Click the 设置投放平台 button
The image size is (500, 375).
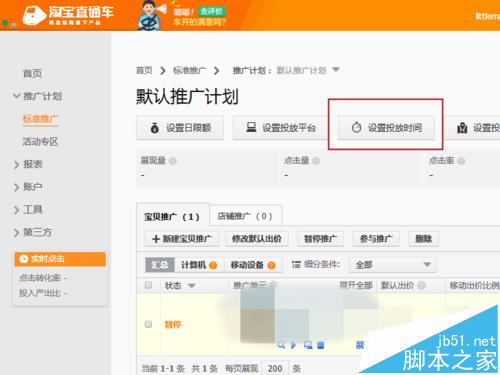280,128
